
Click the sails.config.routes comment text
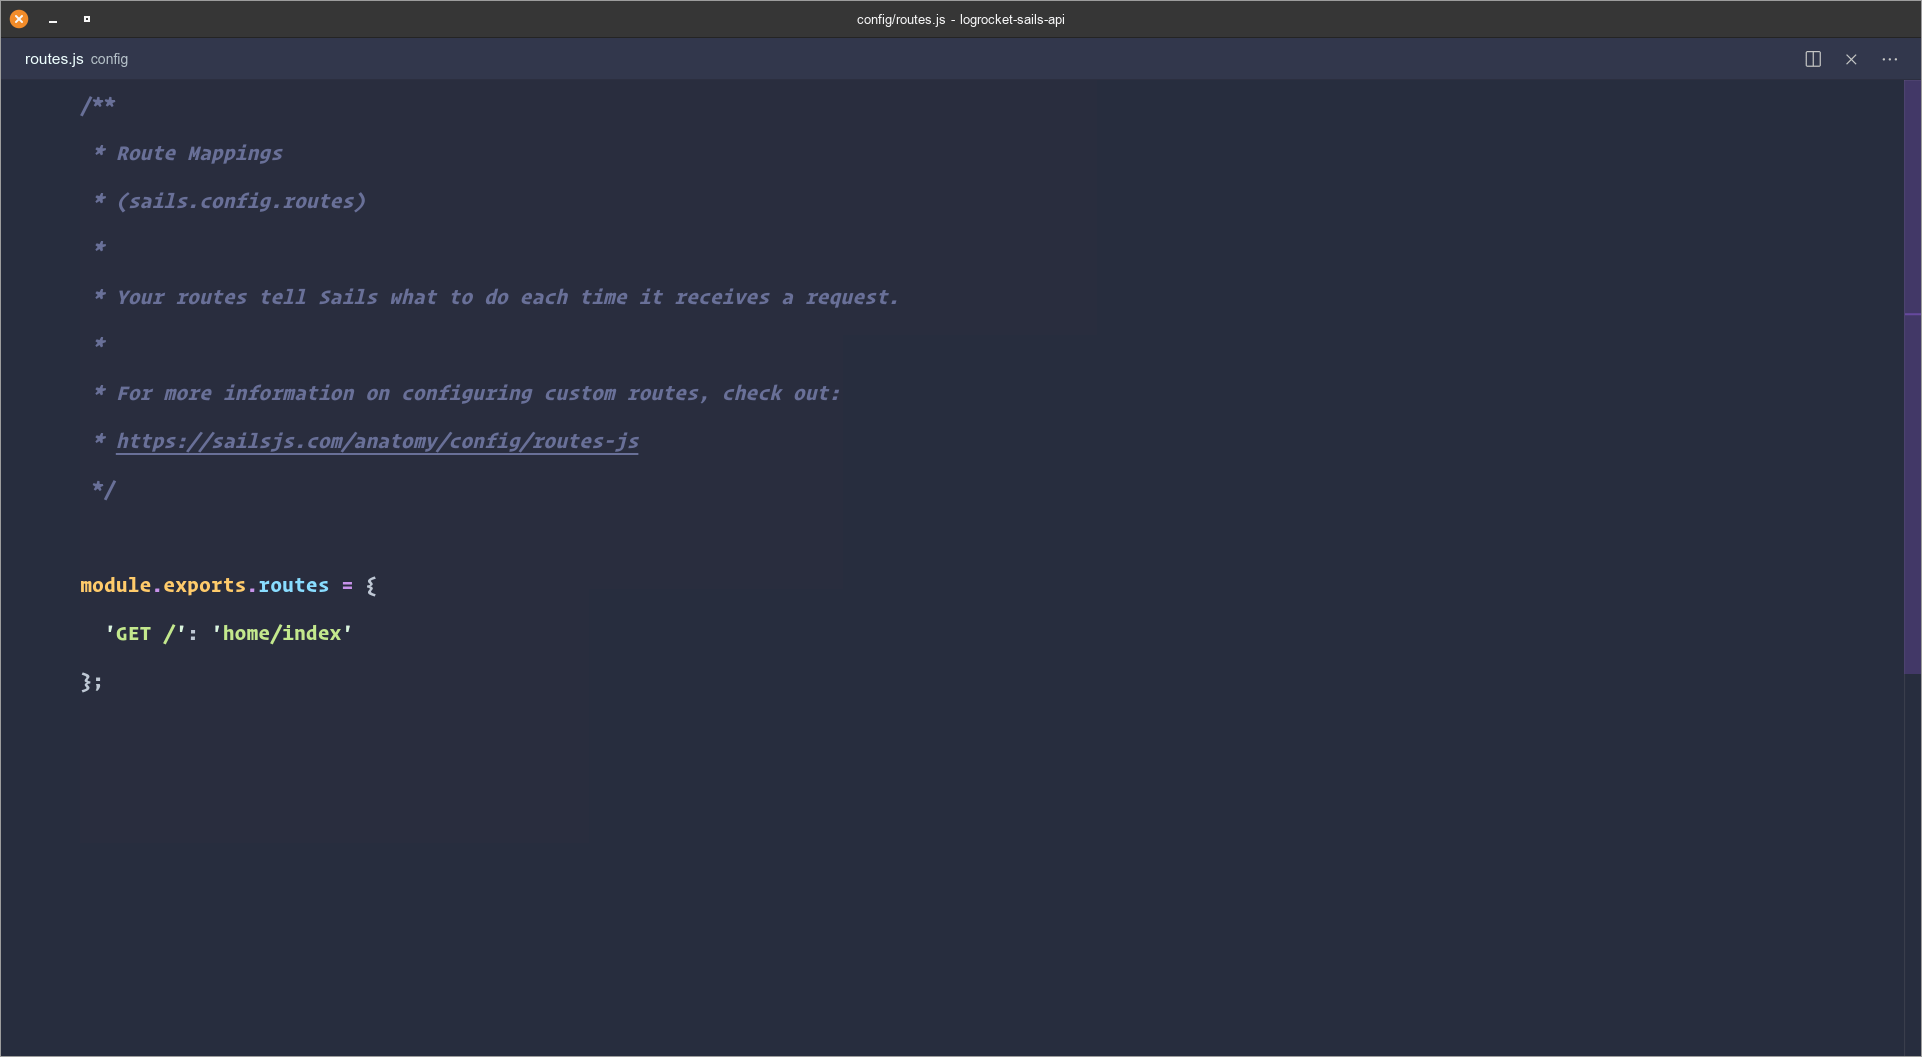(x=241, y=200)
